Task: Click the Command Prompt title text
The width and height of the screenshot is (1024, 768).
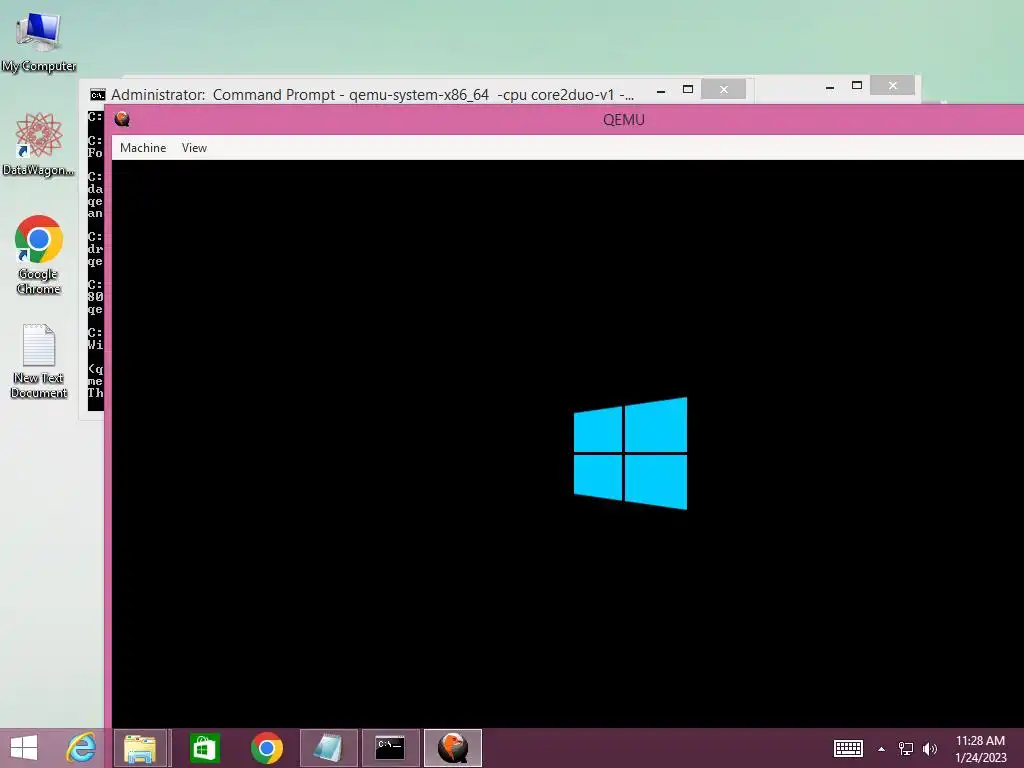Action: click(372, 95)
